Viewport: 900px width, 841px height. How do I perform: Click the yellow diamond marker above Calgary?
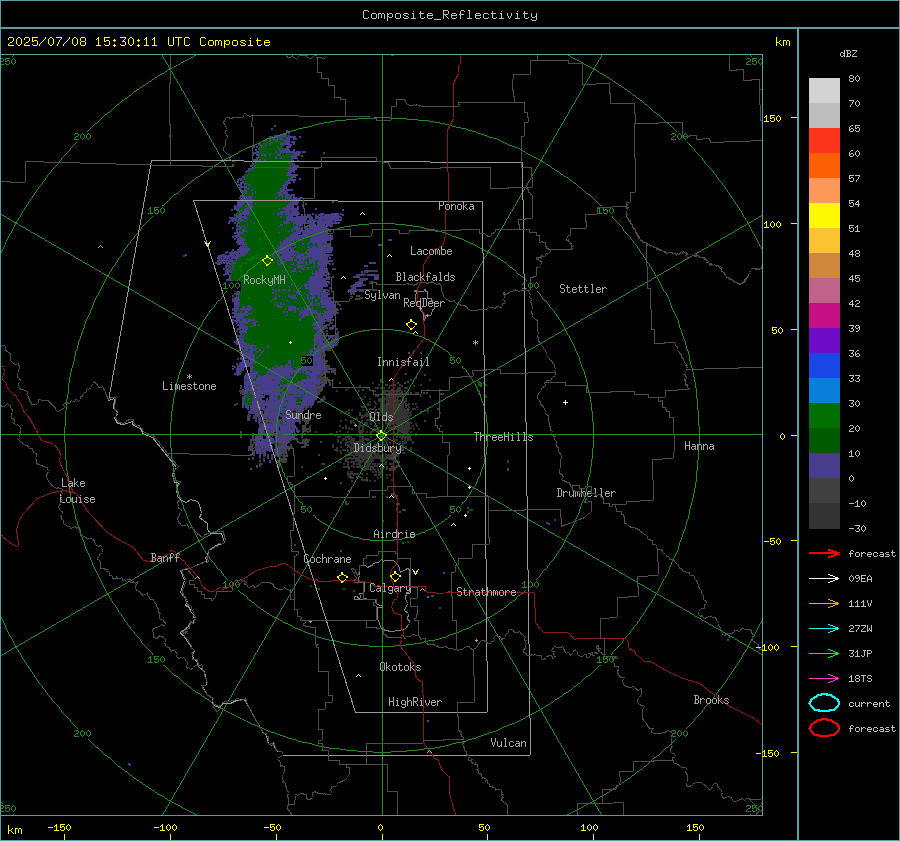pos(395,576)
